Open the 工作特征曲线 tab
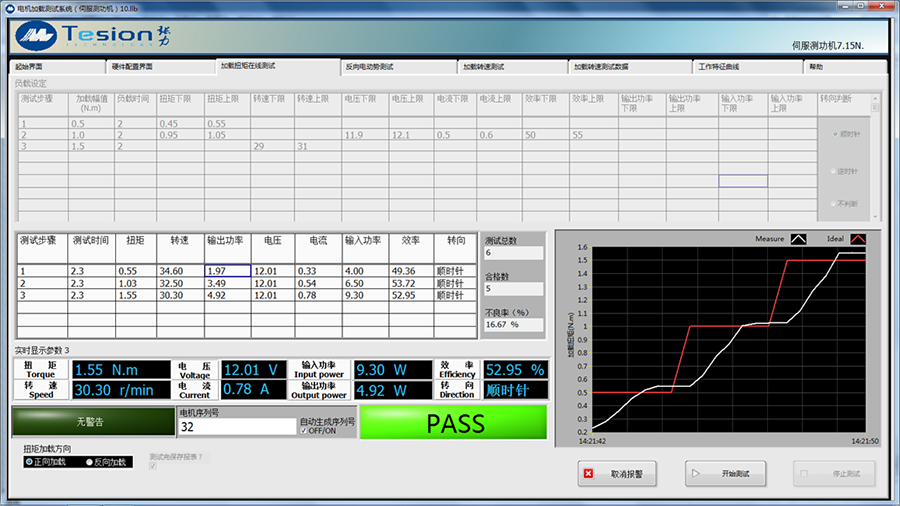The image size is (900, 506). coord(719,67)
